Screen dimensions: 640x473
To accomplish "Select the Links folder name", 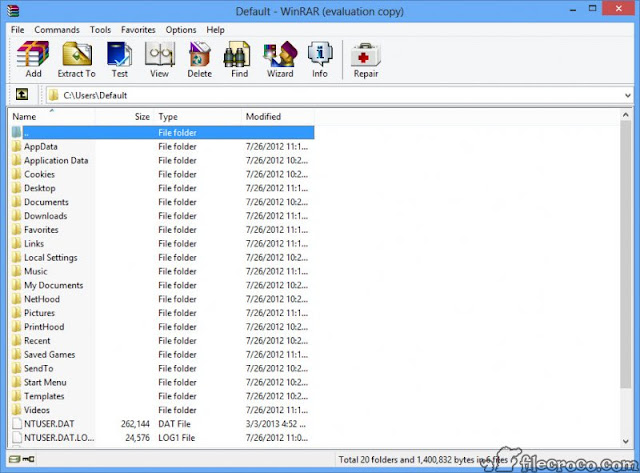I will (34, 244).
